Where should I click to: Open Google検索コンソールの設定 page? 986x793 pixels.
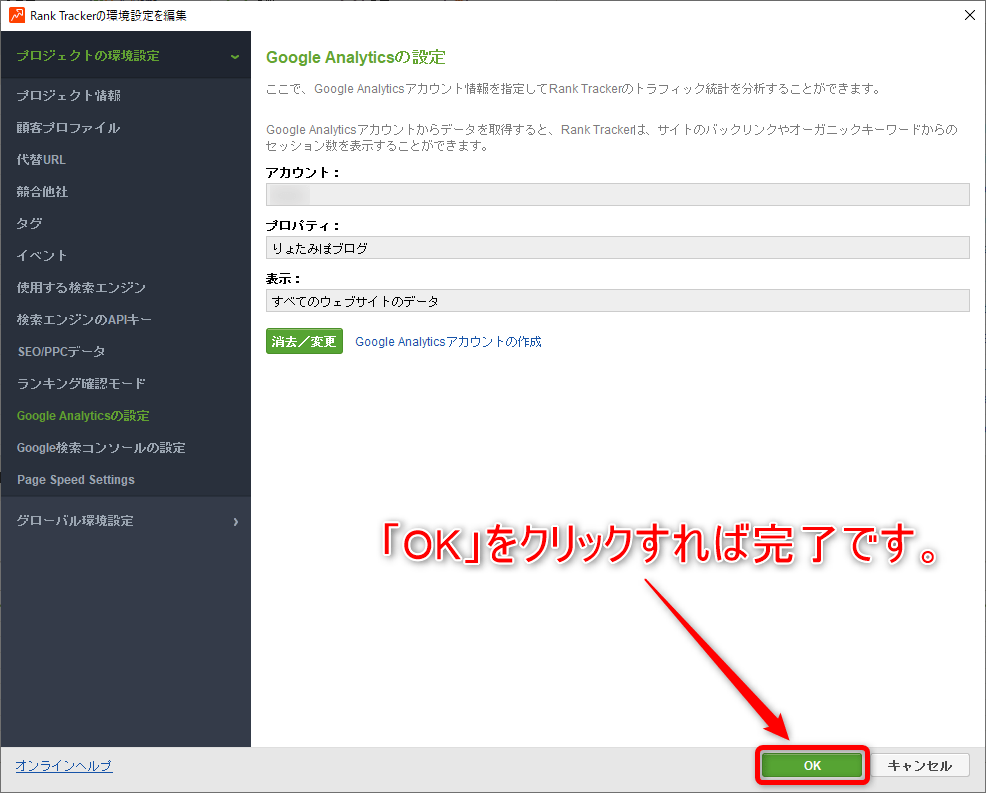tap(101, 448)
